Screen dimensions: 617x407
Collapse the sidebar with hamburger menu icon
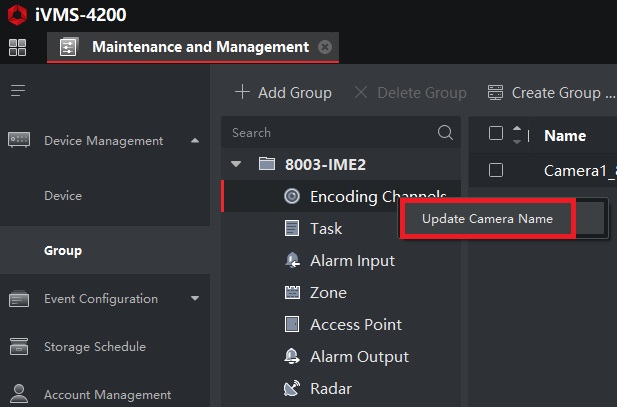pos(18,91)
